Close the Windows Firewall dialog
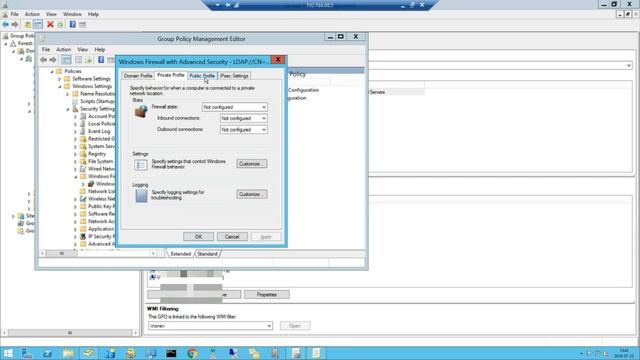The width and height of the screenshot is (640, 360). click(278, 60)
